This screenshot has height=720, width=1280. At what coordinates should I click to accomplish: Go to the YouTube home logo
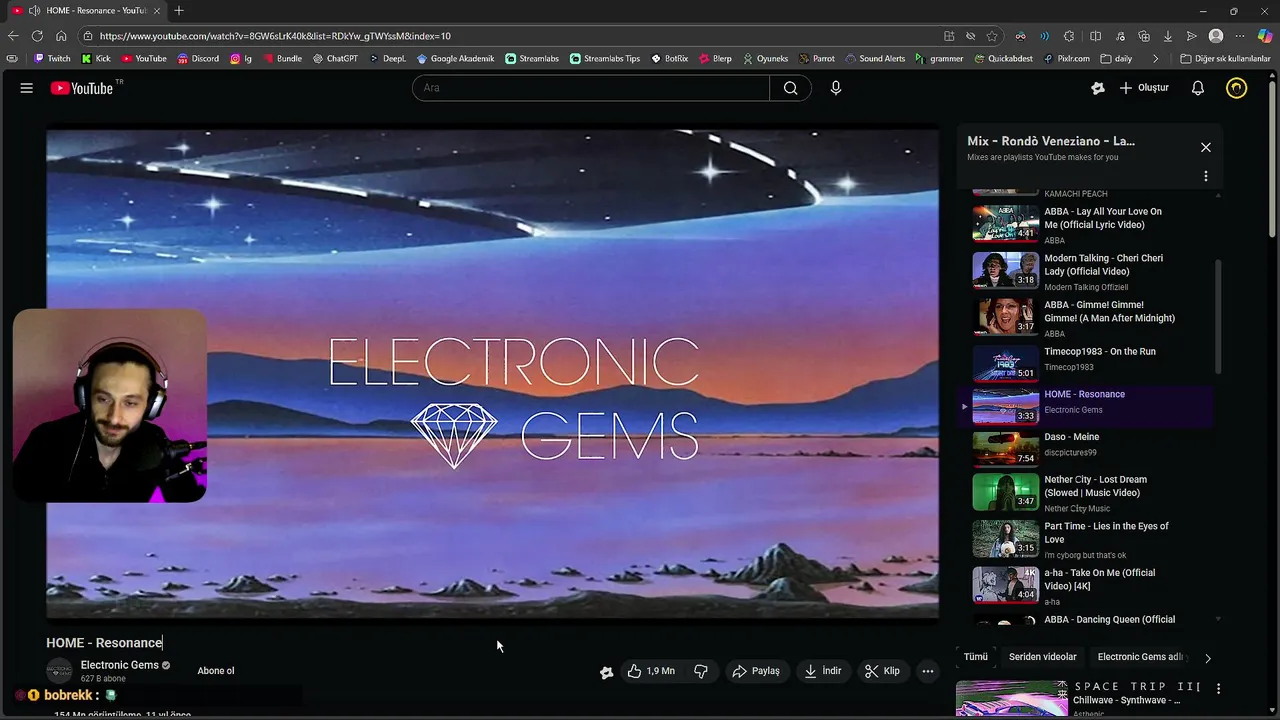click(82, 88)
